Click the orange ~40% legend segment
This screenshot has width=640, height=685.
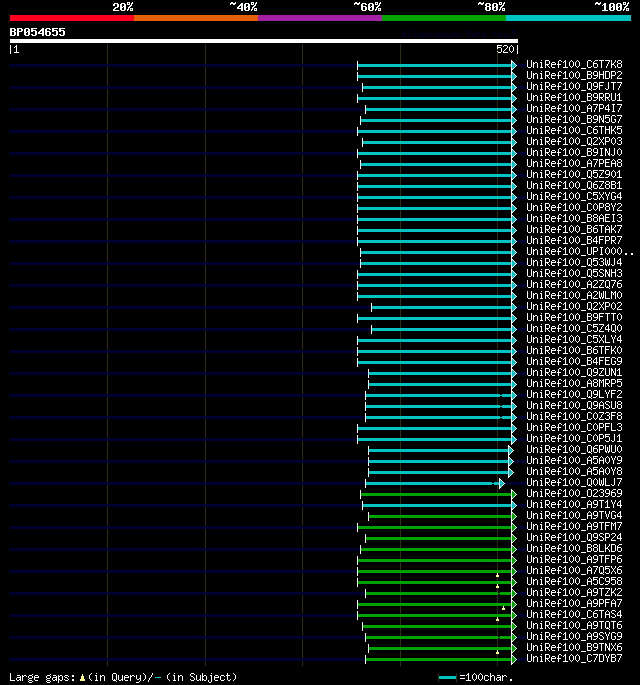pos(196,18)
